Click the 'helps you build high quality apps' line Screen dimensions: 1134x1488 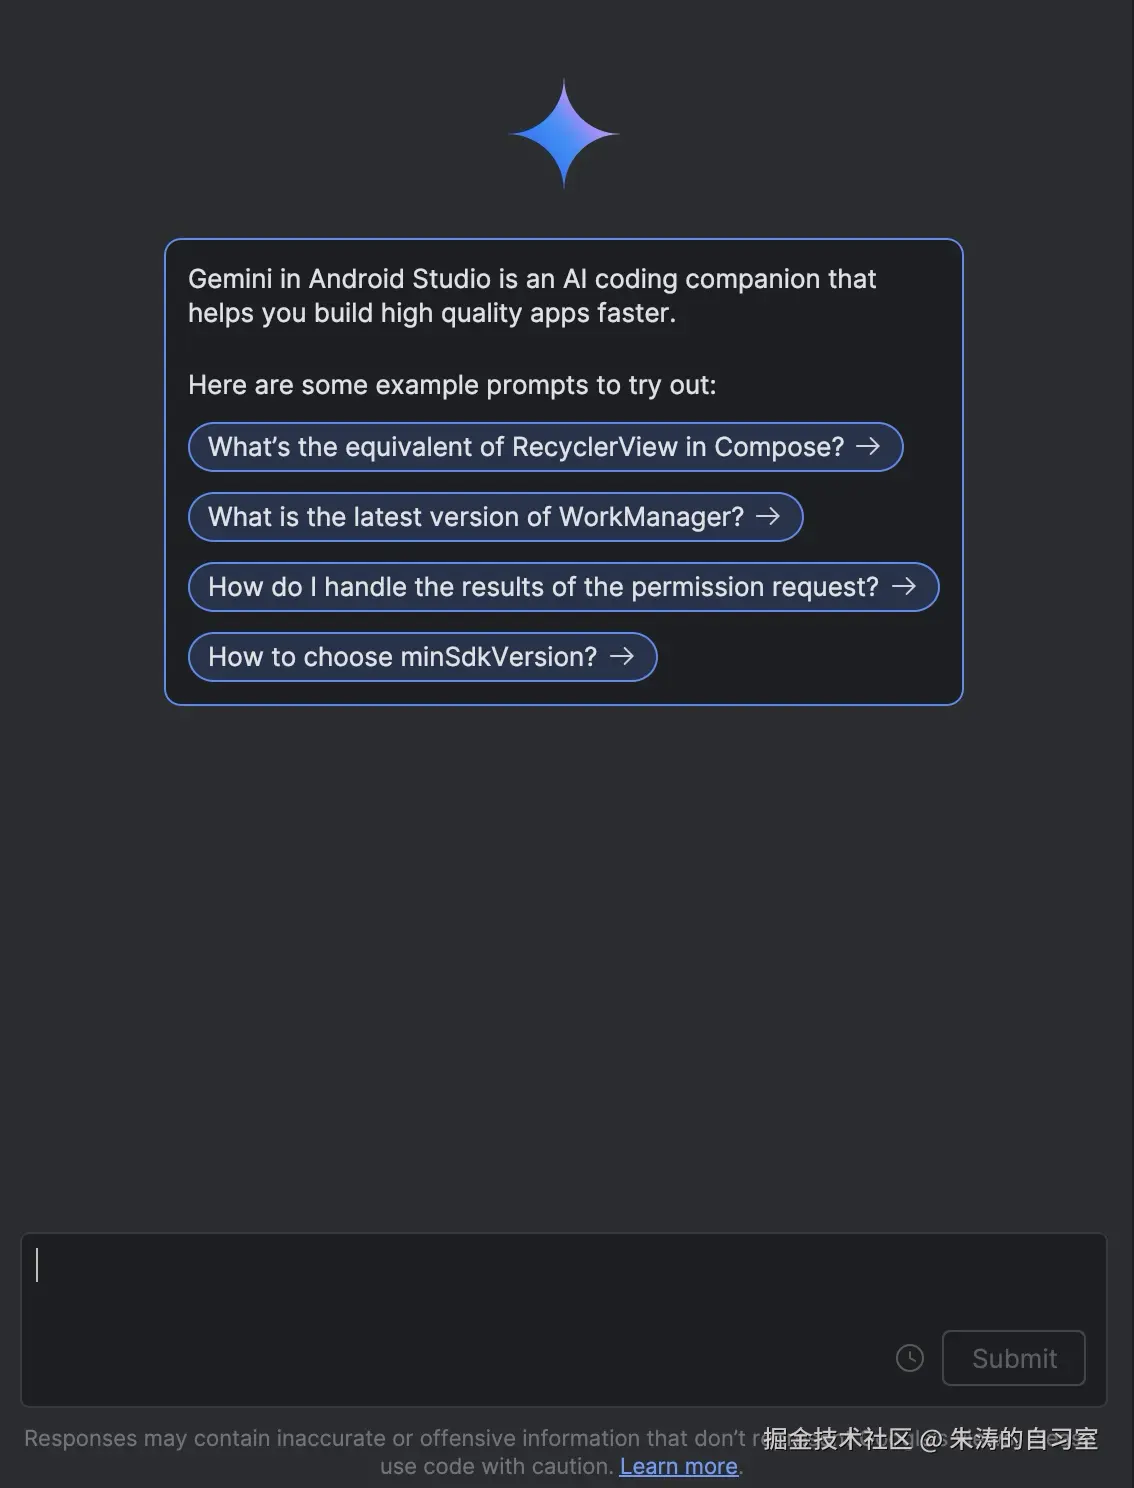point(431,313)
